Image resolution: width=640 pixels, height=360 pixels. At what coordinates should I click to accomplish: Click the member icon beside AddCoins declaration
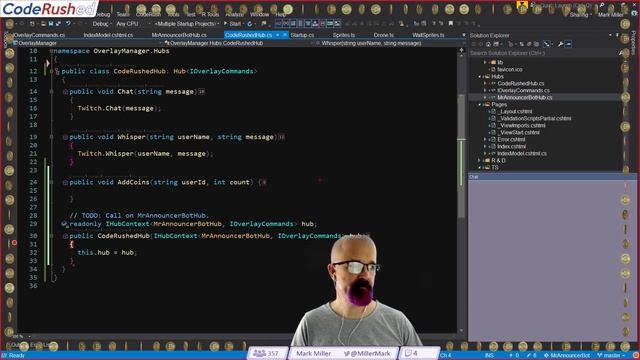pyautogui.click(x=65, y=182)
